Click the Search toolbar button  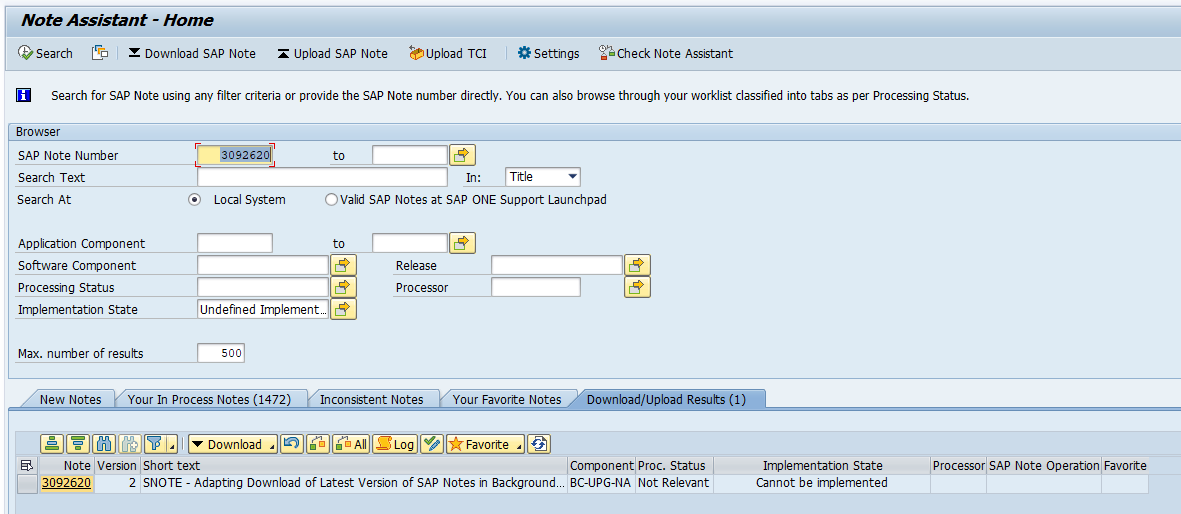[45, 53]
